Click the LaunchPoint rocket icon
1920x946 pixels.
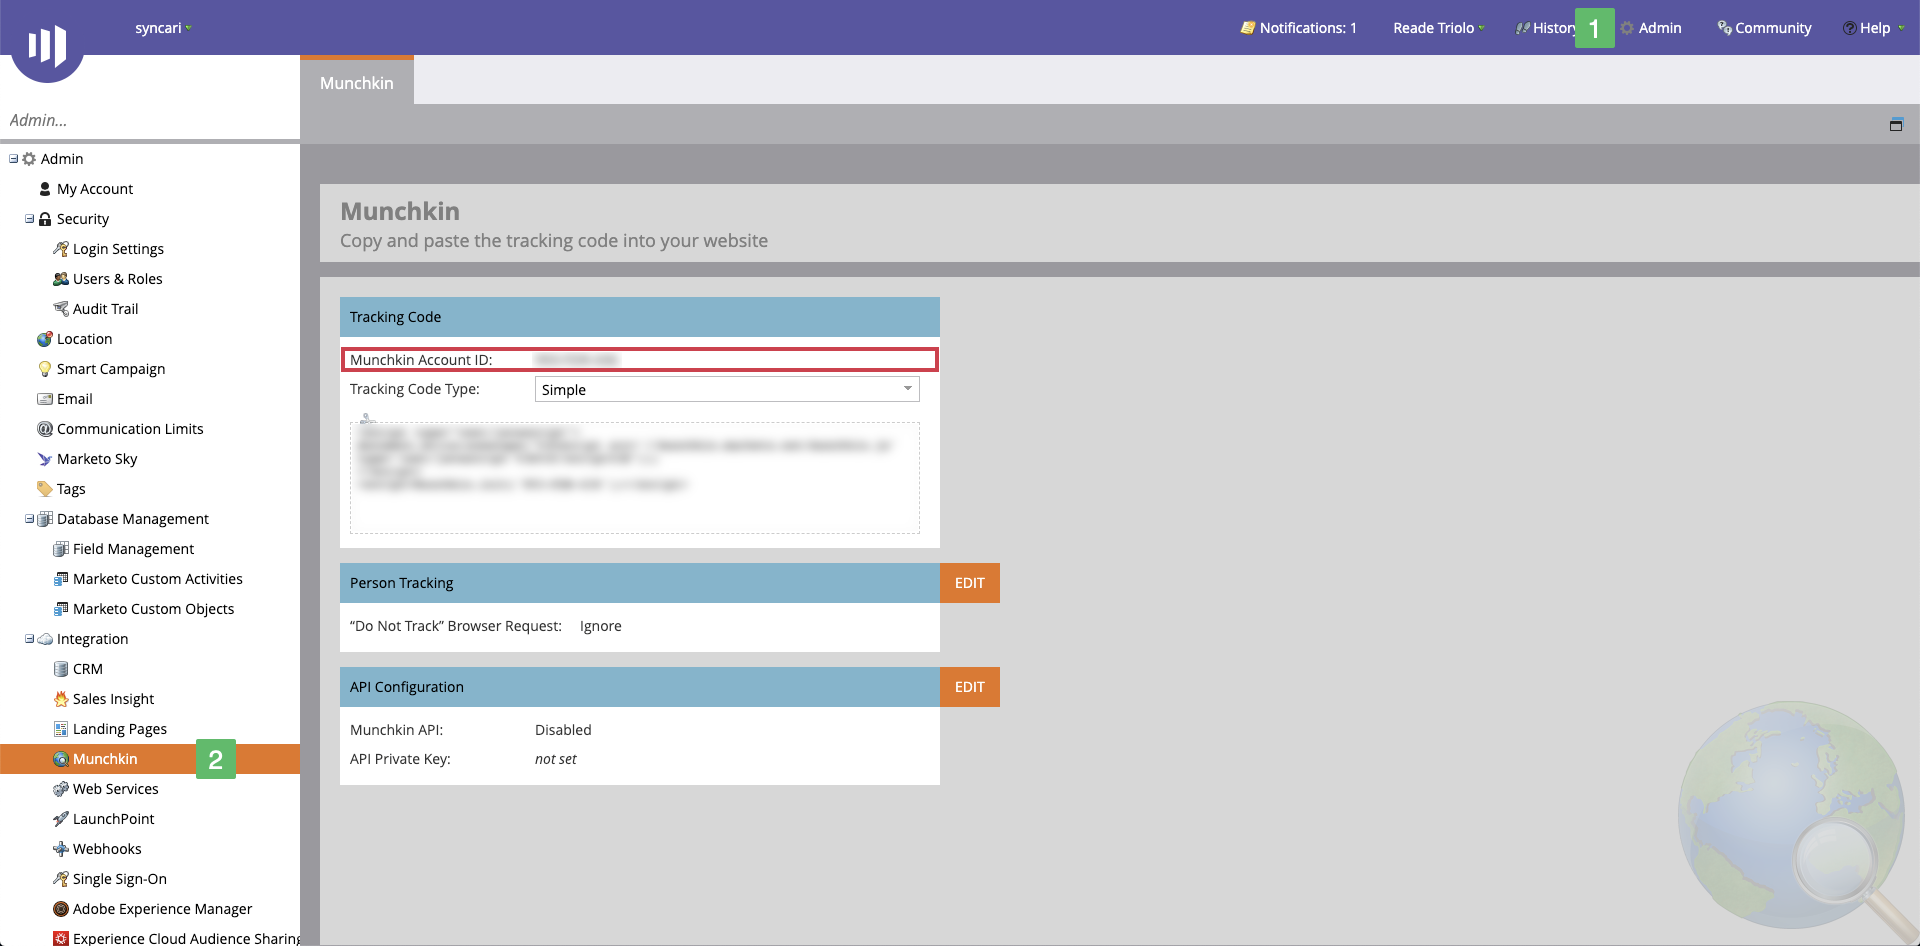[61, 818]
